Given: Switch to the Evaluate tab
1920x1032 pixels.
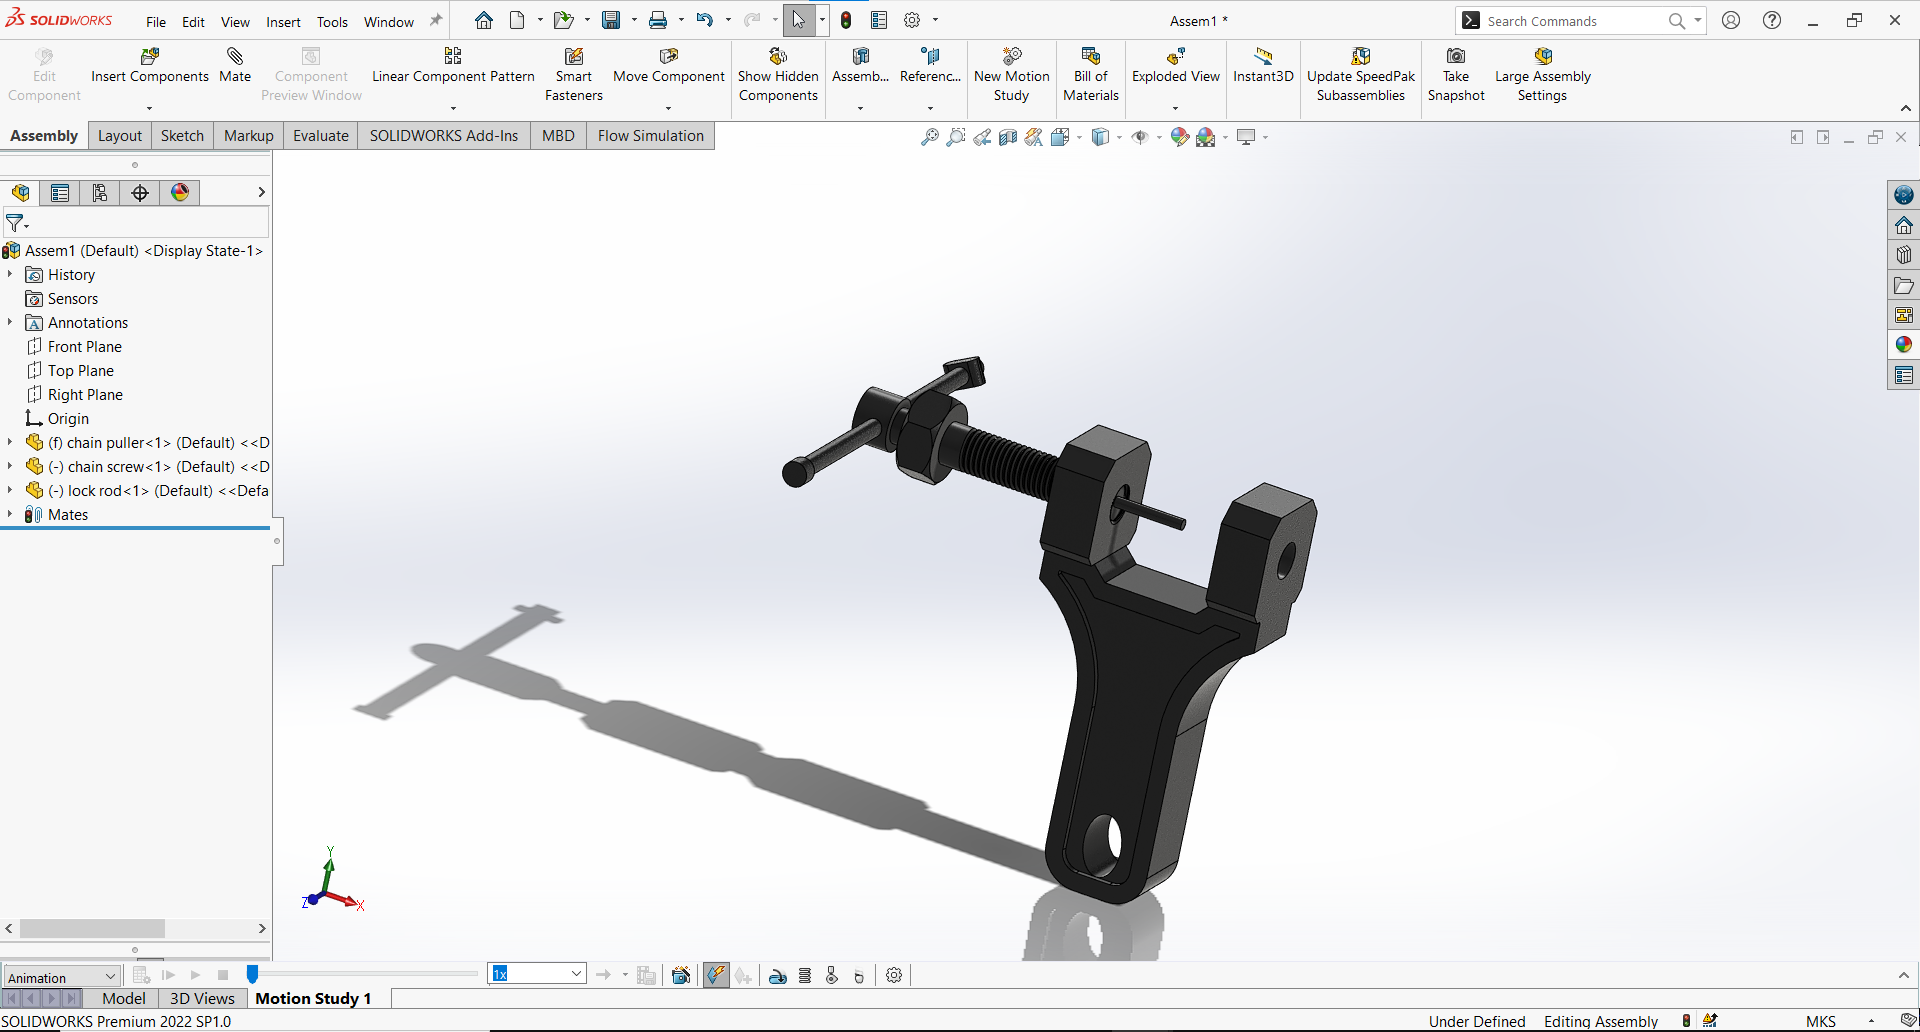Looking at the screenshot, I should click(321, 136).
